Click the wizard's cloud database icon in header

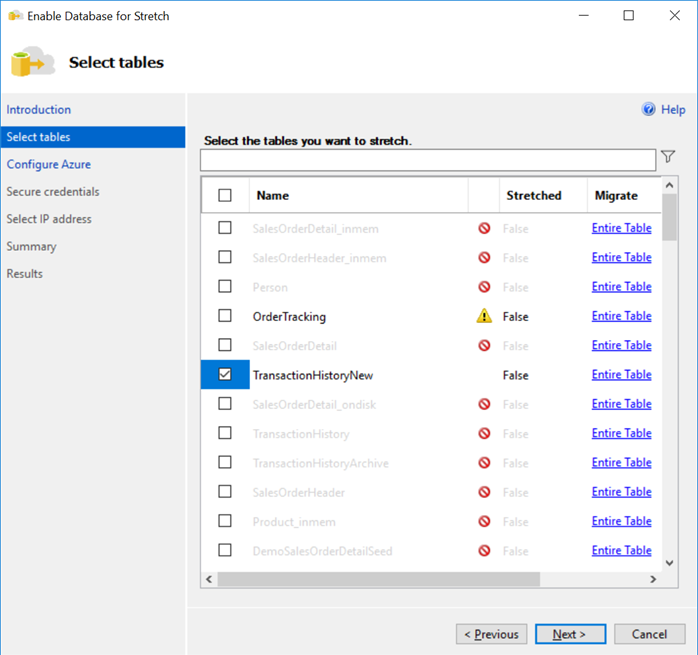(32, 63)
